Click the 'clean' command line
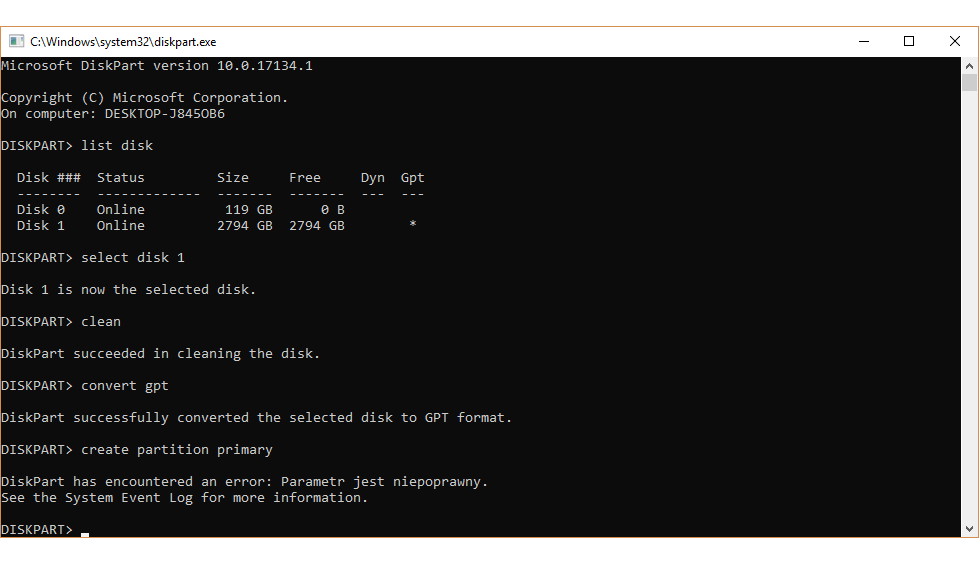The width and height of the screenshot is (979, 564). click(x=61, y=322)
